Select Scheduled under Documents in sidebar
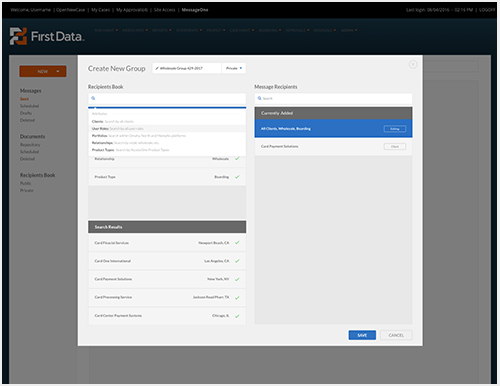 [29, 152]
